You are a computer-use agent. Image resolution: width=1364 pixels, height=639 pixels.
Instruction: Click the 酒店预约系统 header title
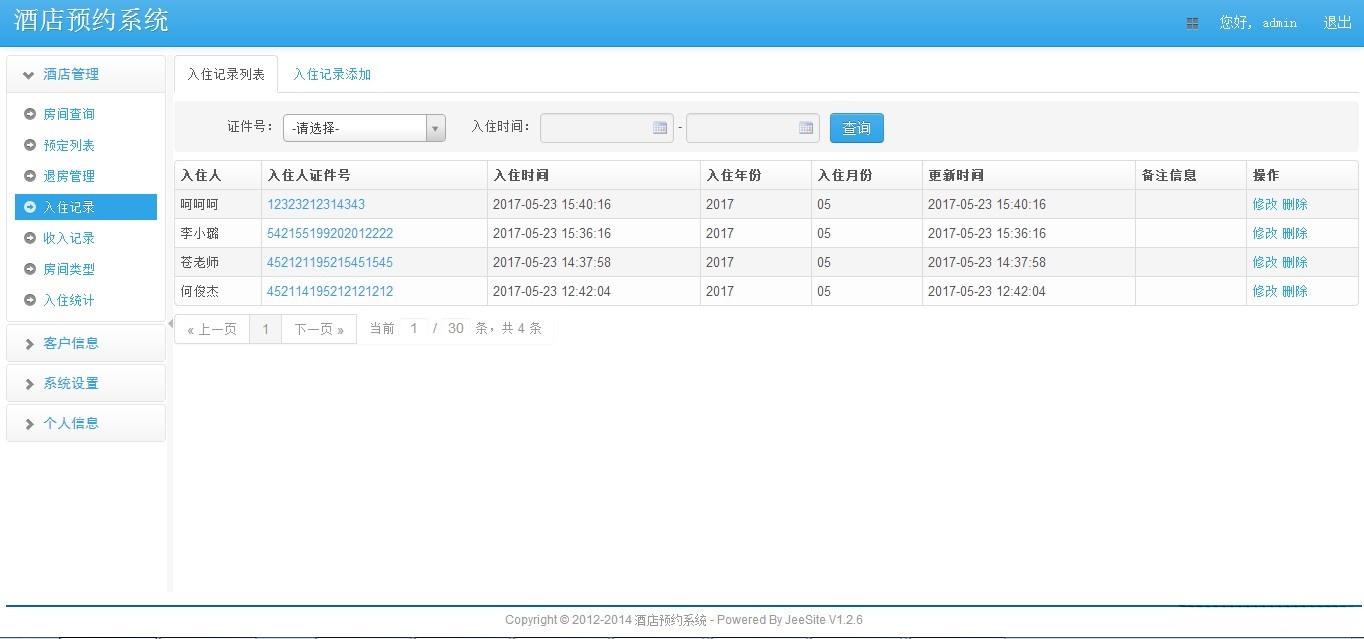click(x=91, y=20)
